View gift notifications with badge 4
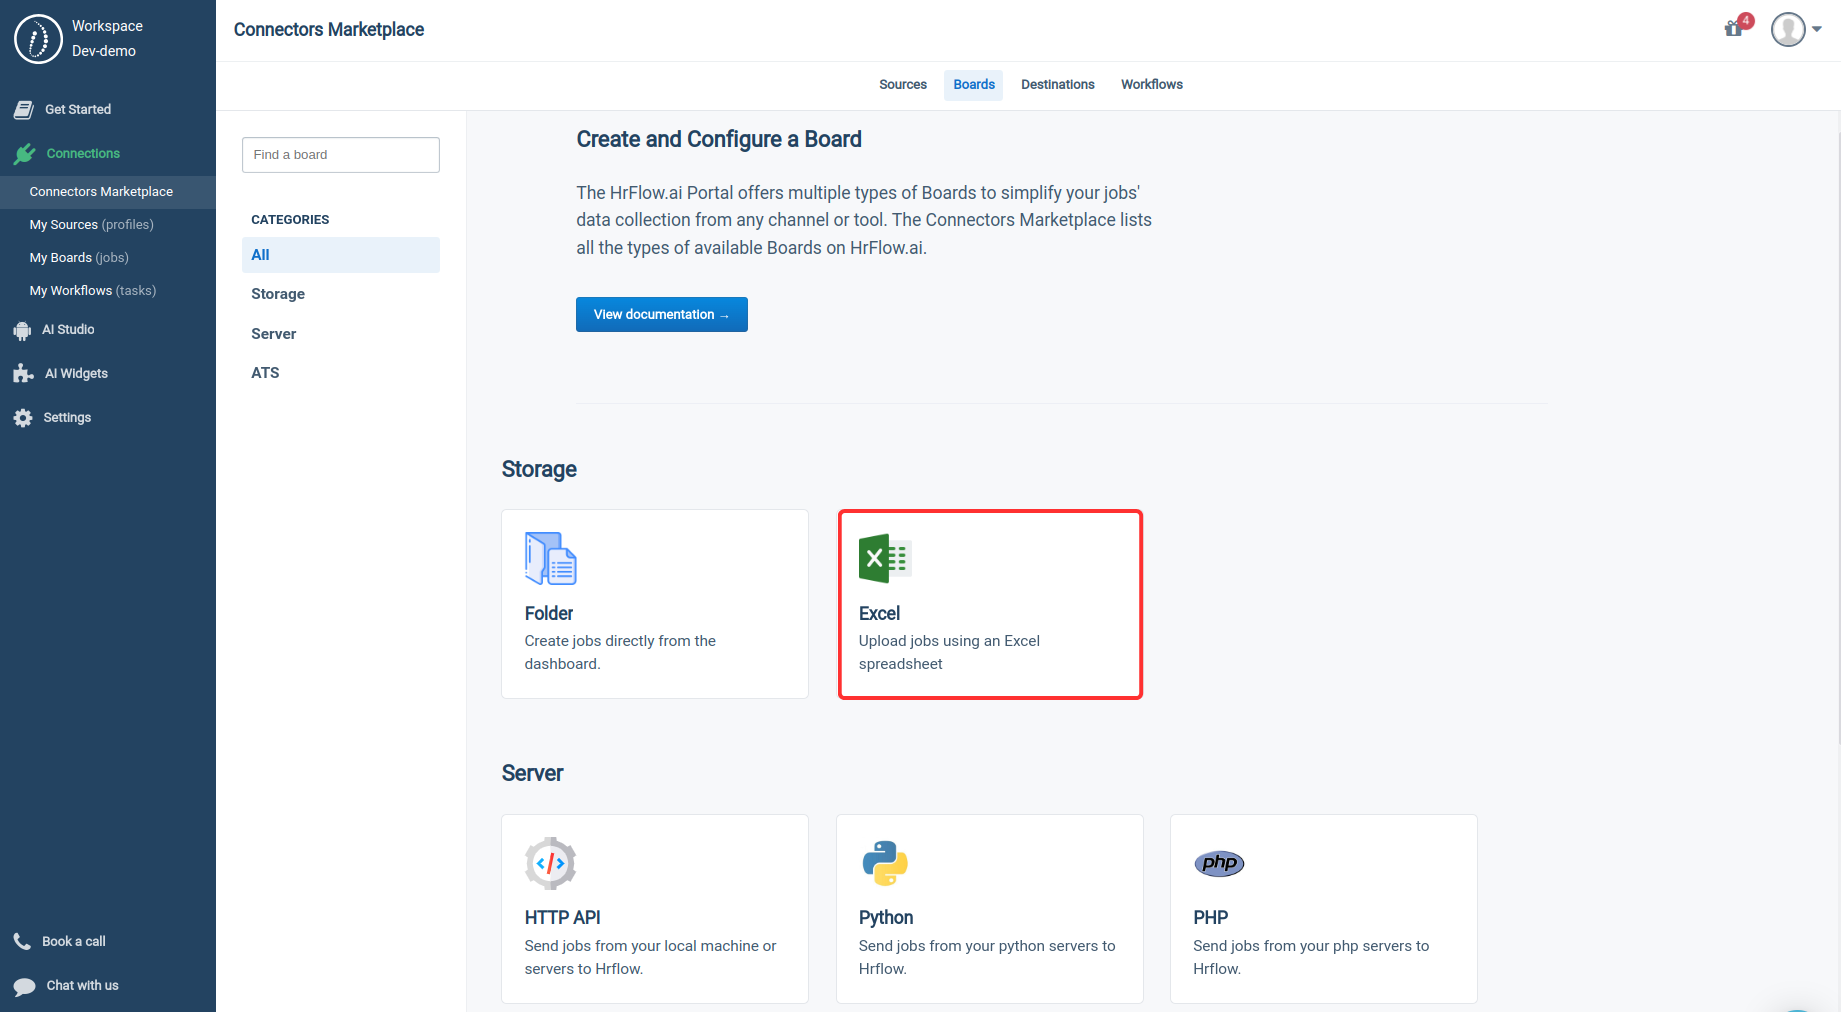 coord(1734,28)
